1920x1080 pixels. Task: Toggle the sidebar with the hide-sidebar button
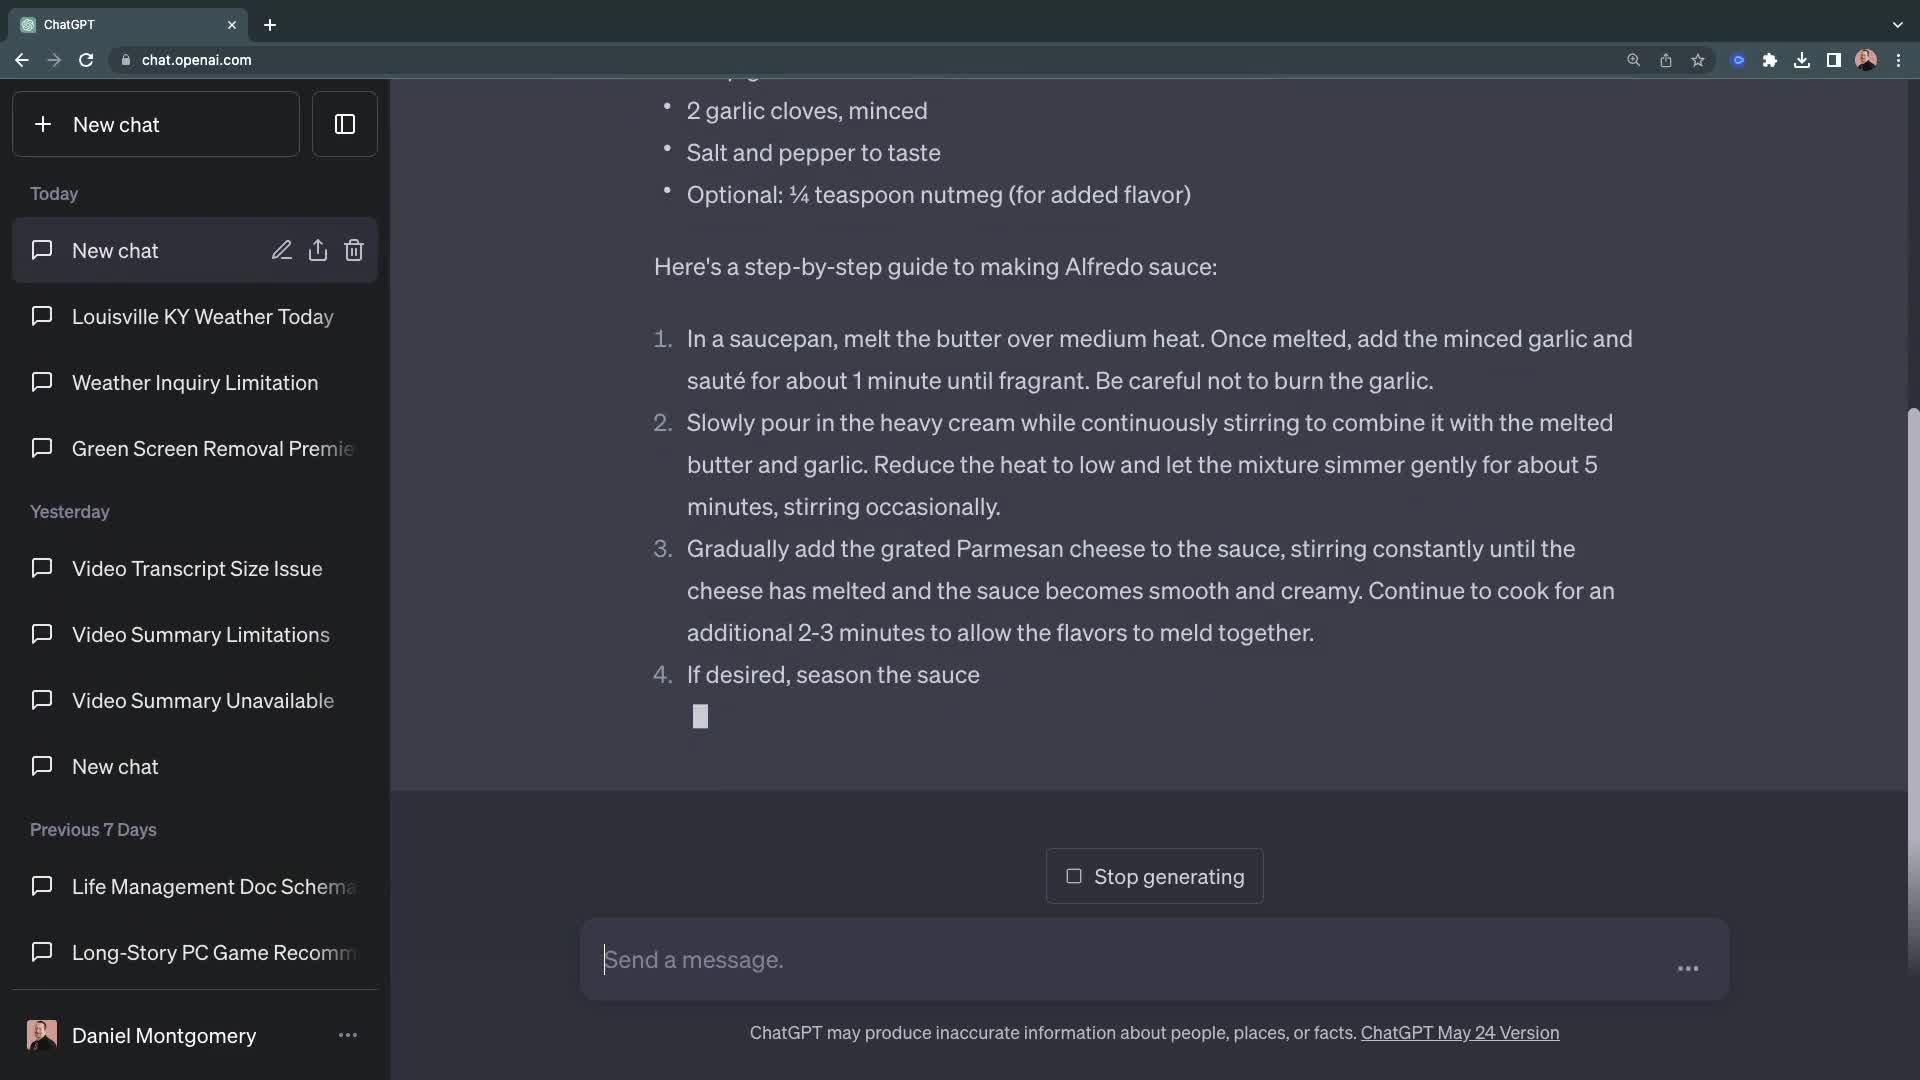pyautogui.click(x=344, y=124)
